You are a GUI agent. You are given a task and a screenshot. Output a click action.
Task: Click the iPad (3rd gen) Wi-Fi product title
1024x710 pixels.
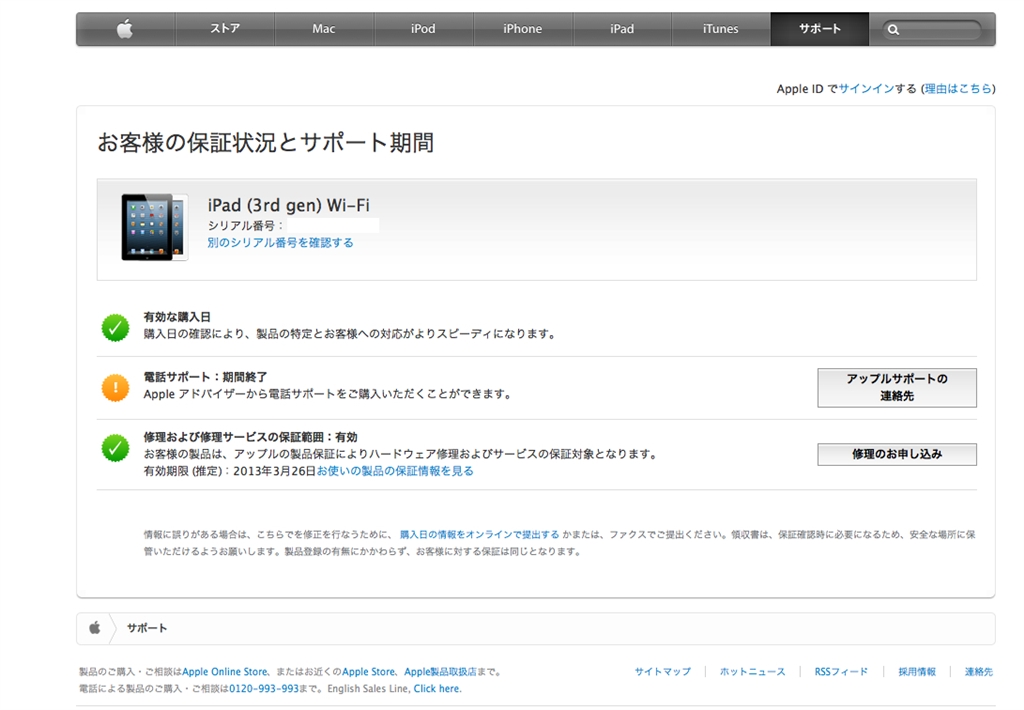coord(289,205)
